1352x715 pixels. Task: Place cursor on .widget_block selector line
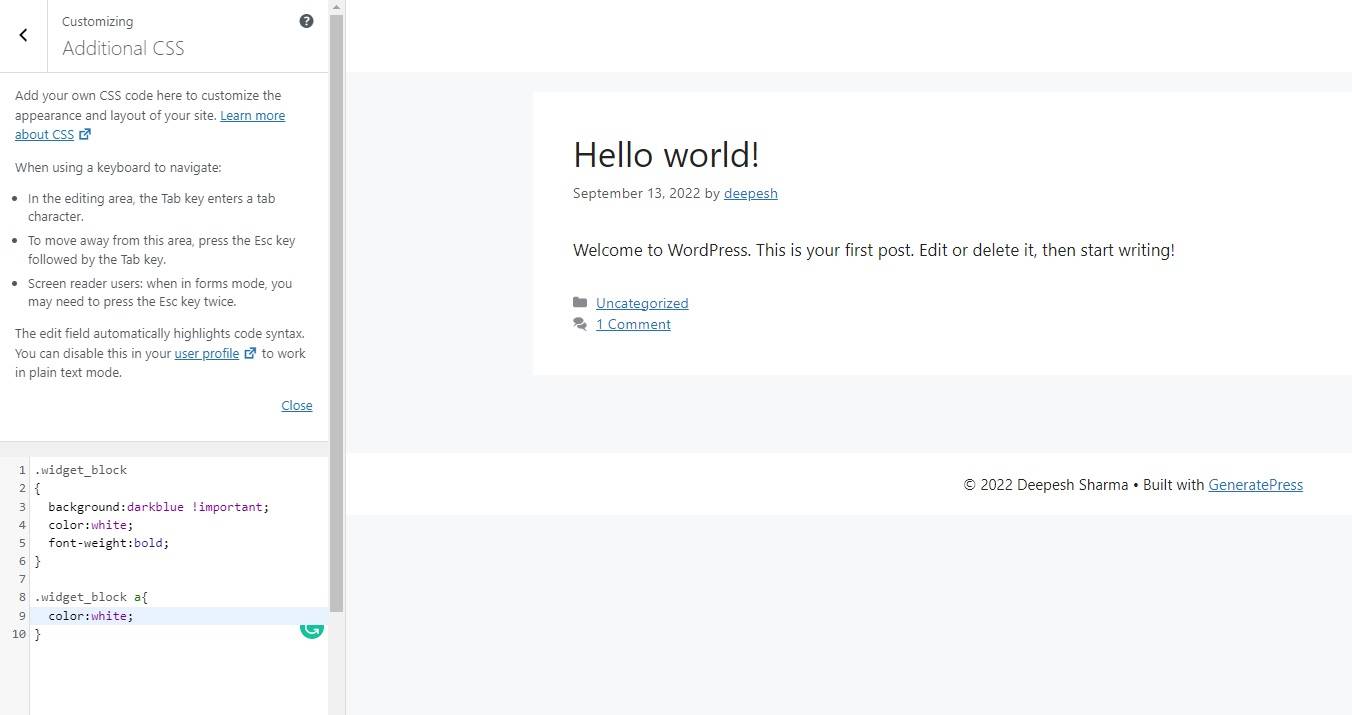point(80,470)
